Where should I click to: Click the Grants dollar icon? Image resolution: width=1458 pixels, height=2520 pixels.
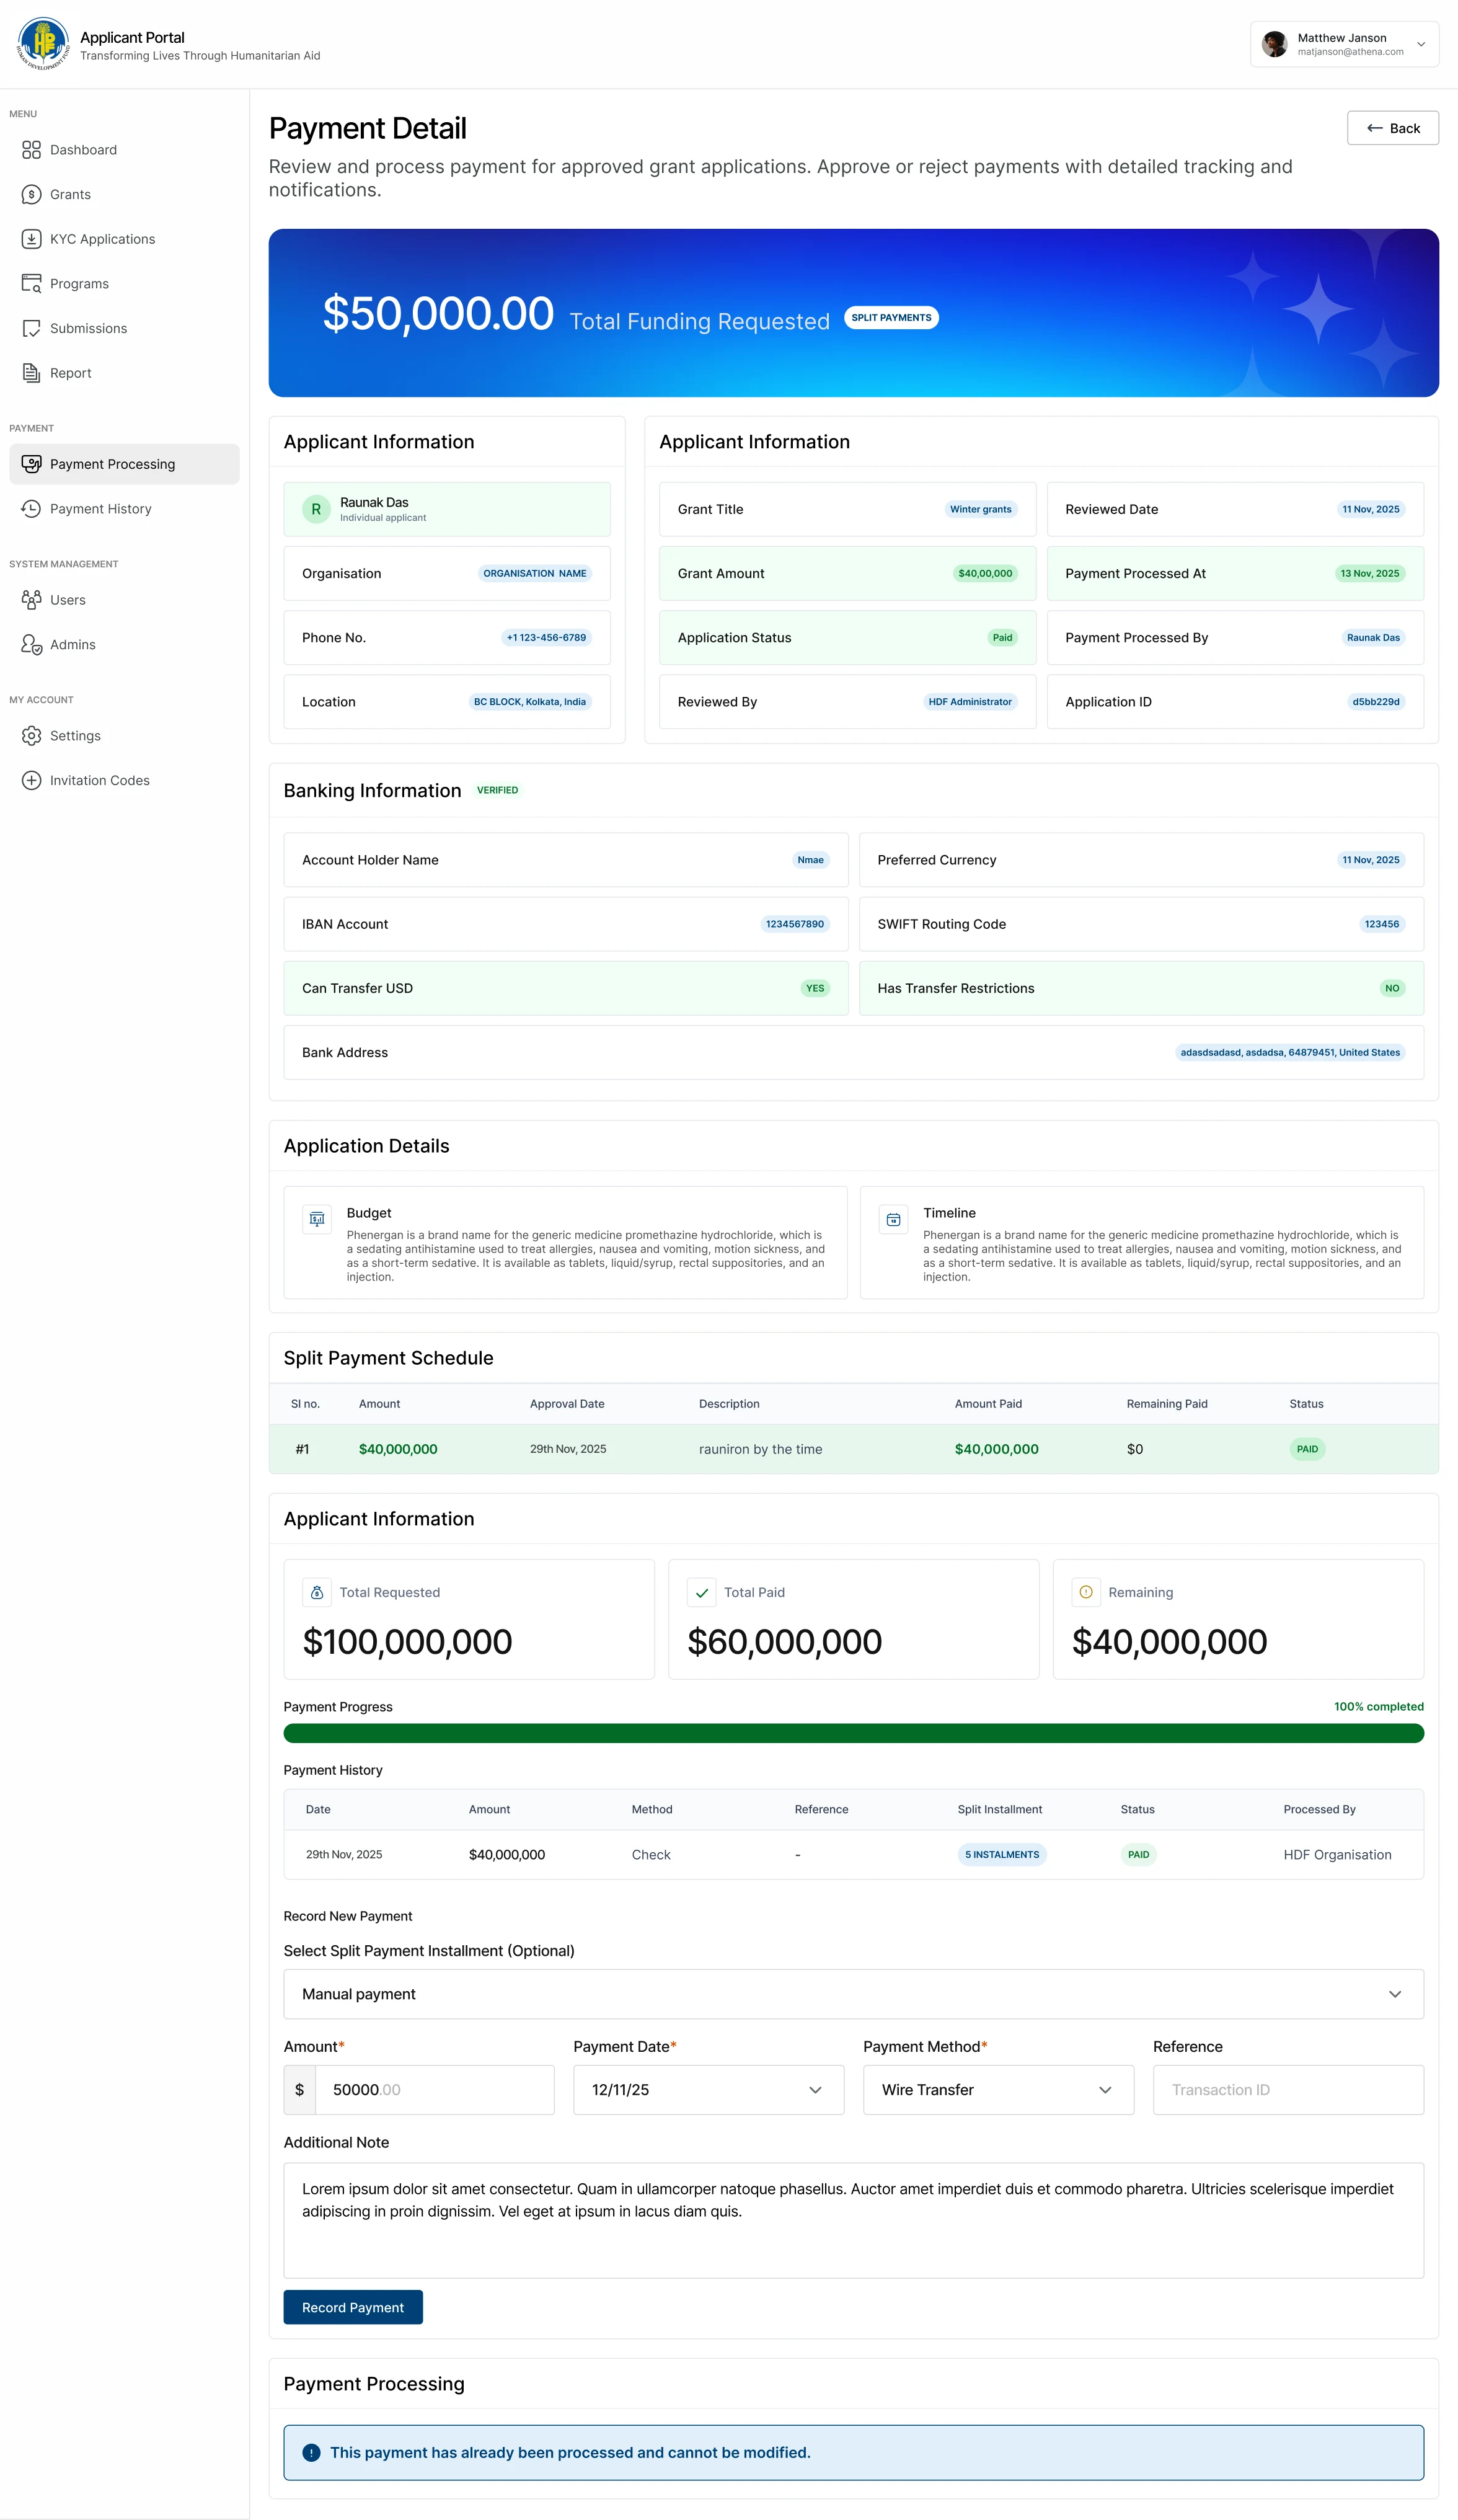click(31, 194)
